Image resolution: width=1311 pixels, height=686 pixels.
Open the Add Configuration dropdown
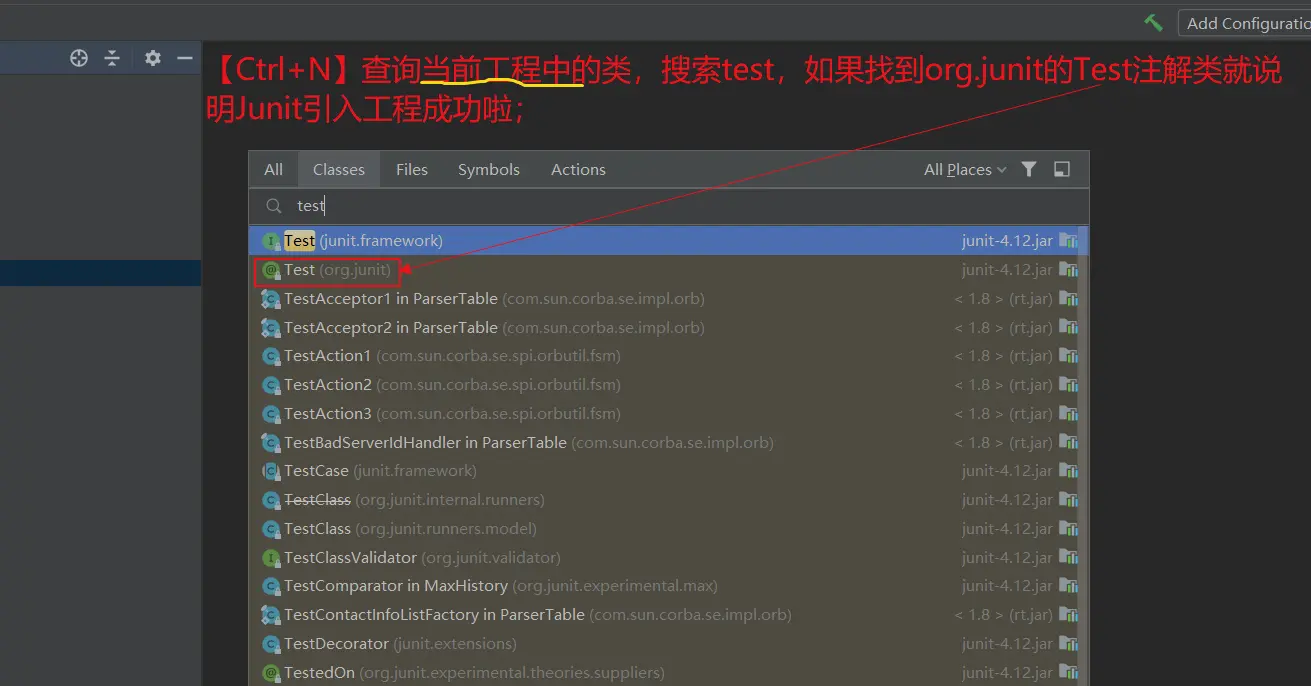(x=1245, y=23)
